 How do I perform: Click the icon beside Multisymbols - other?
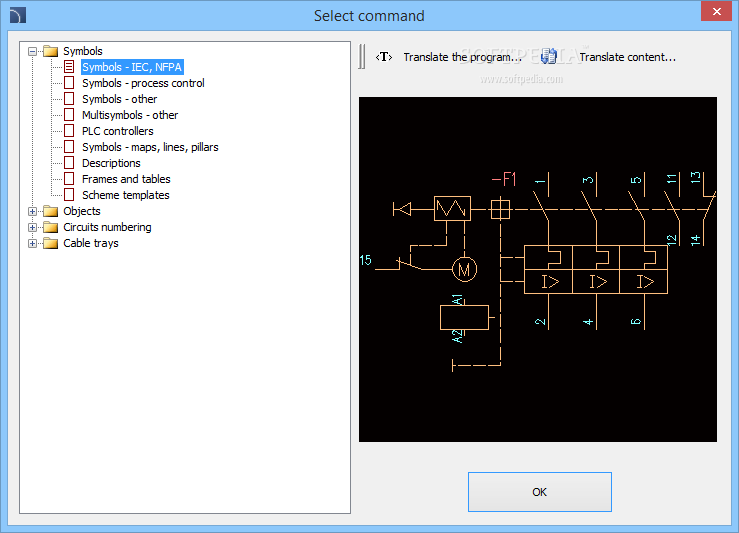coord(69,115)
